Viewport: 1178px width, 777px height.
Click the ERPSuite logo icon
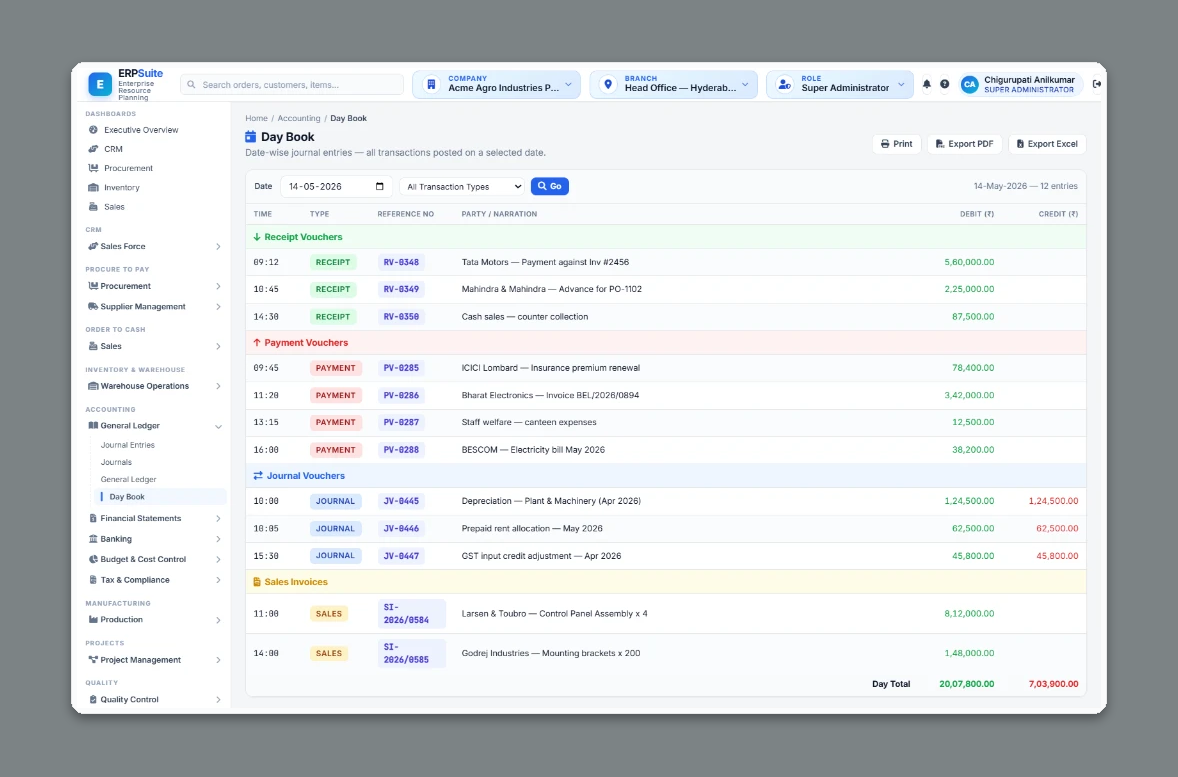(x=100, y=84)
